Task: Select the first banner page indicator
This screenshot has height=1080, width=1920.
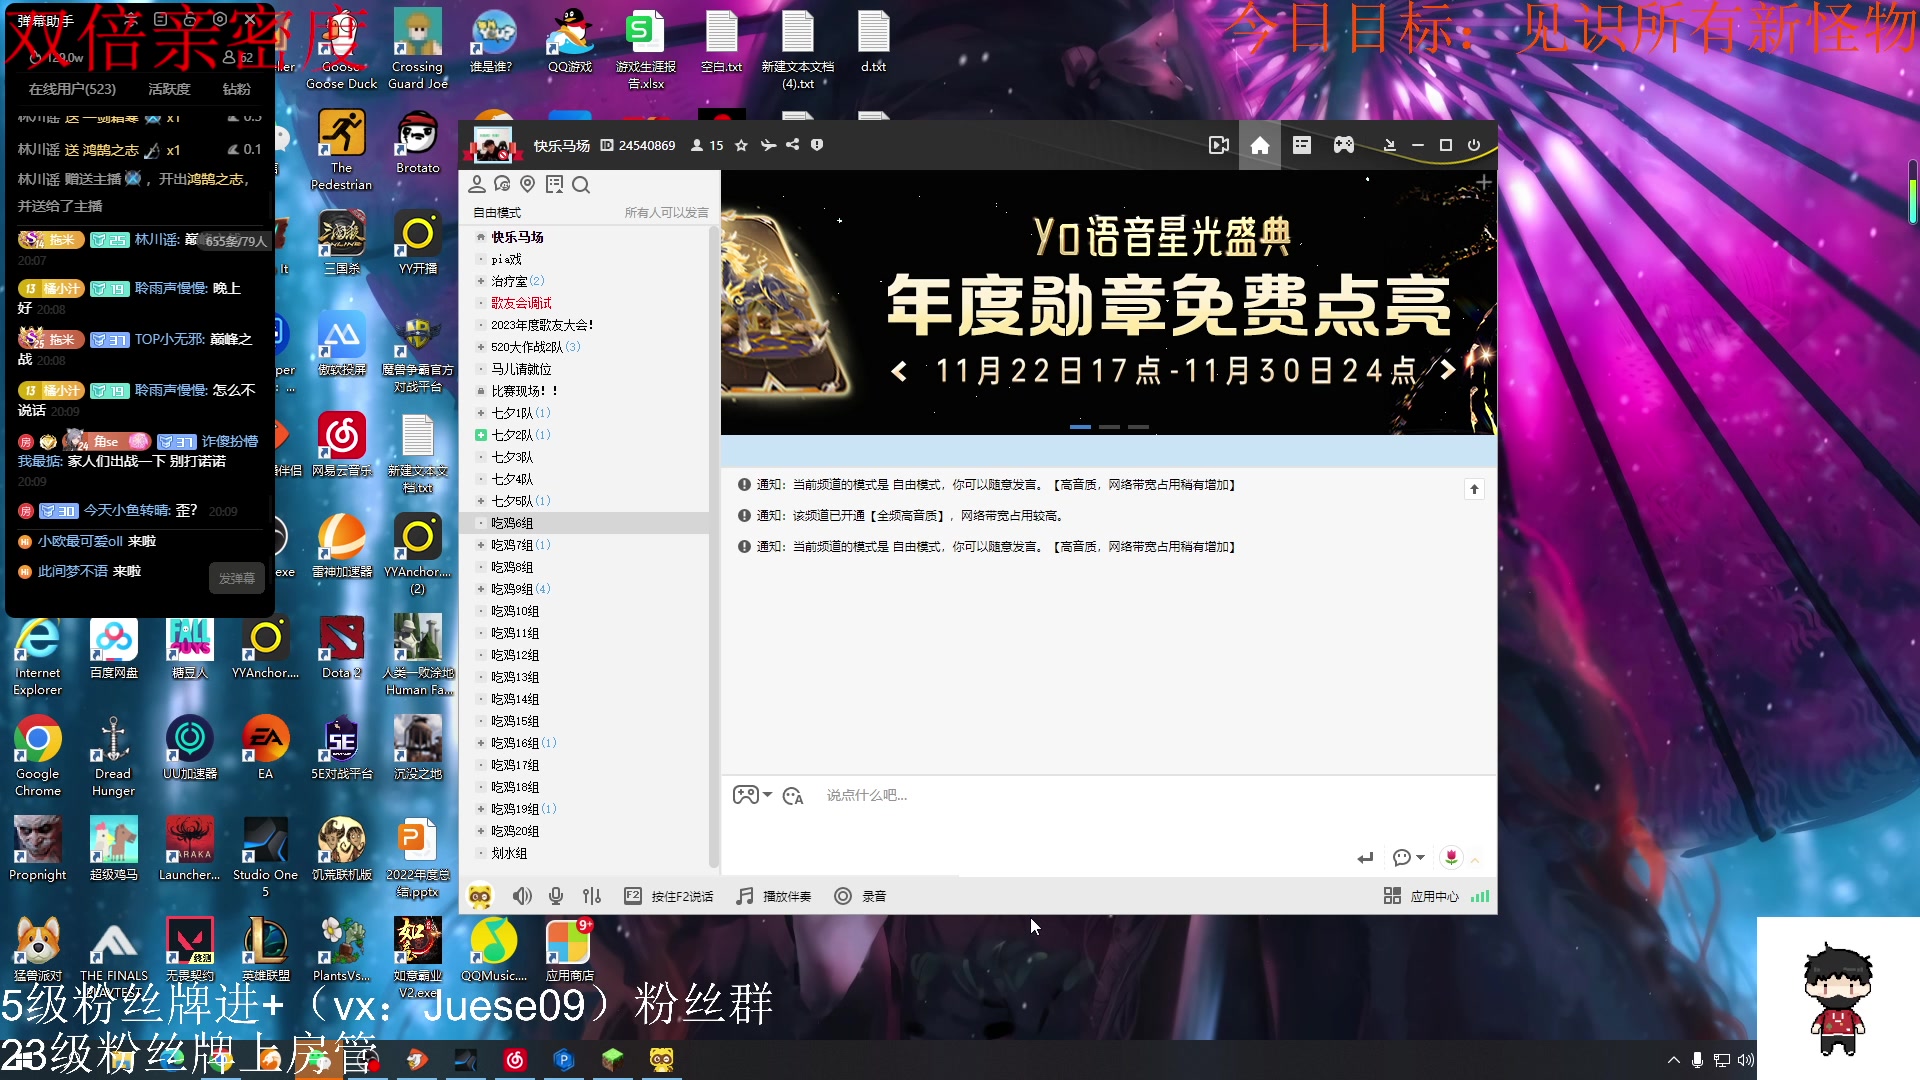Action: [x=1080, y=427]
